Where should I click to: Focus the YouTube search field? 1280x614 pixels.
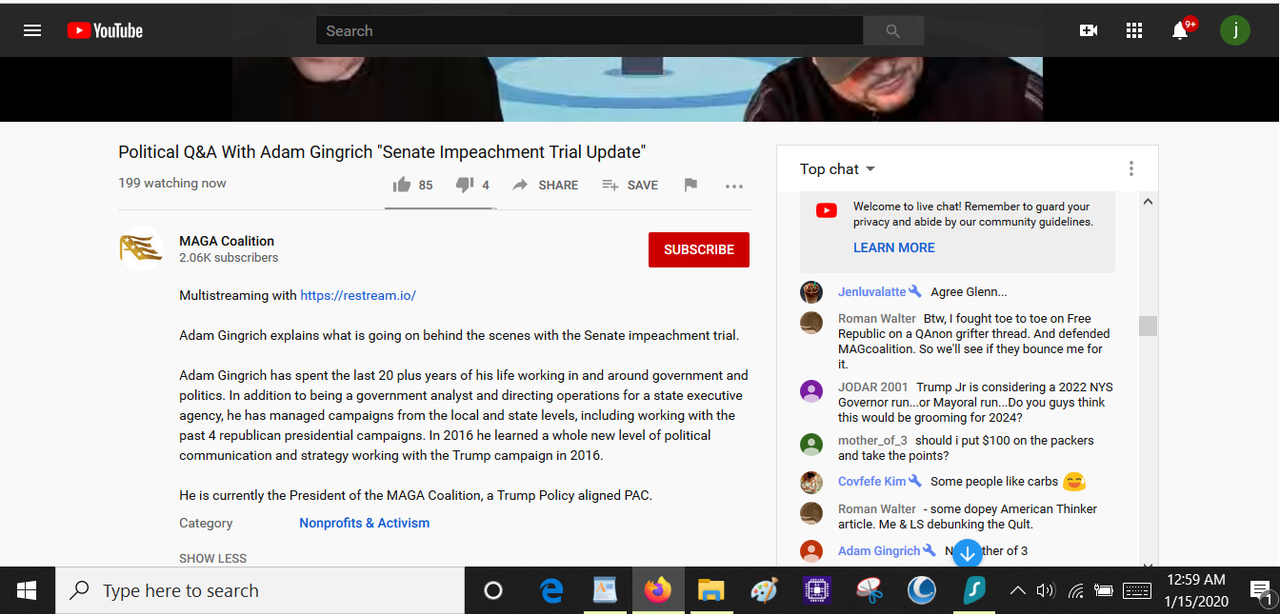pos(589,31)
